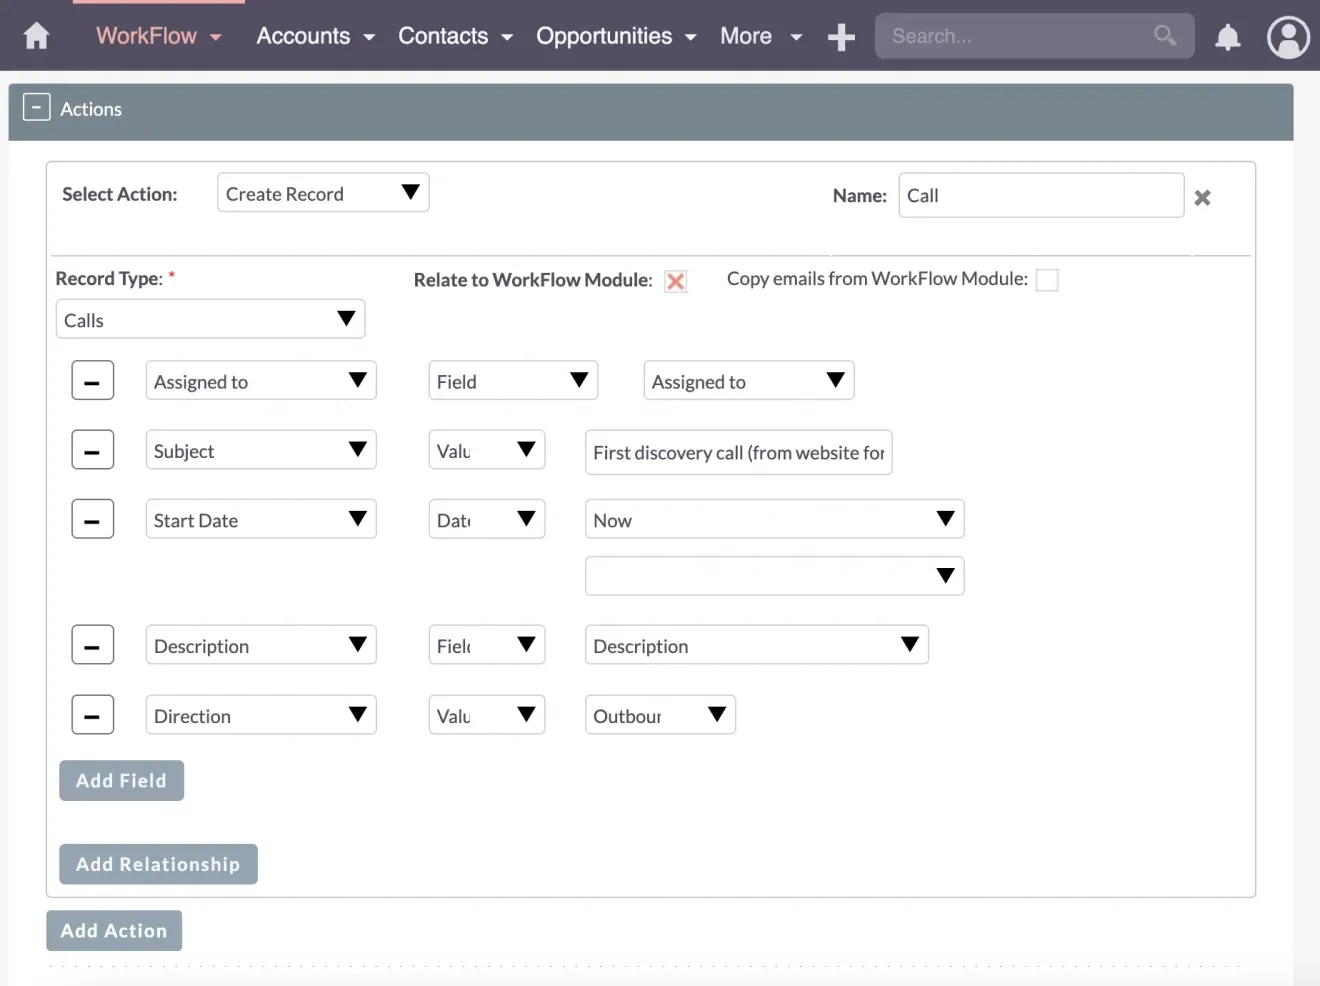1320x986 pixels.
Task: Click the search magnifier icon
Action: (x=1164, y=35)
